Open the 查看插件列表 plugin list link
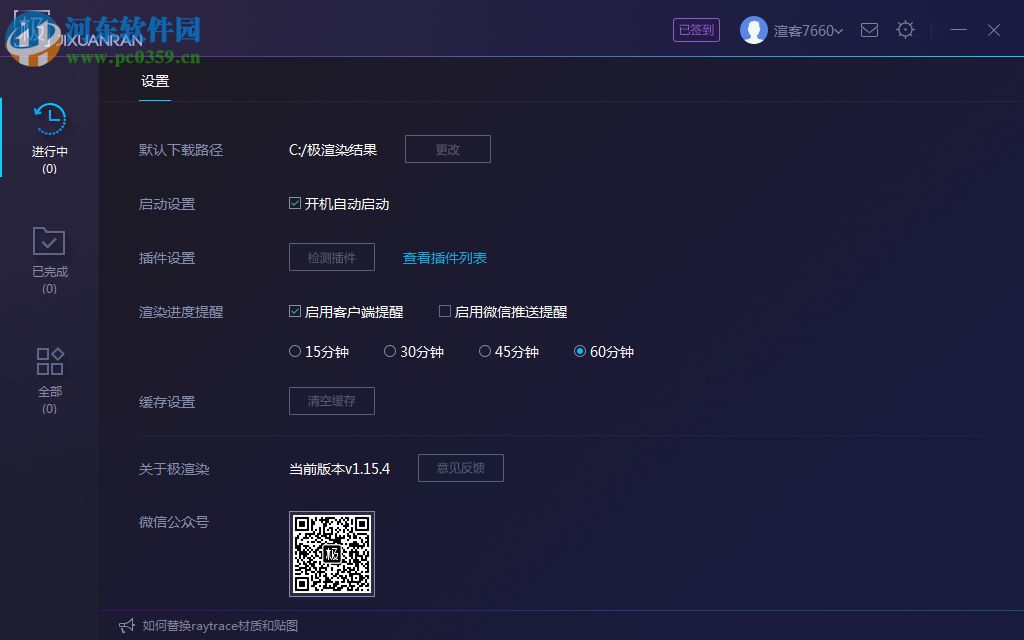The height and width of the screenshot is (640, 1024). point(443,257)
